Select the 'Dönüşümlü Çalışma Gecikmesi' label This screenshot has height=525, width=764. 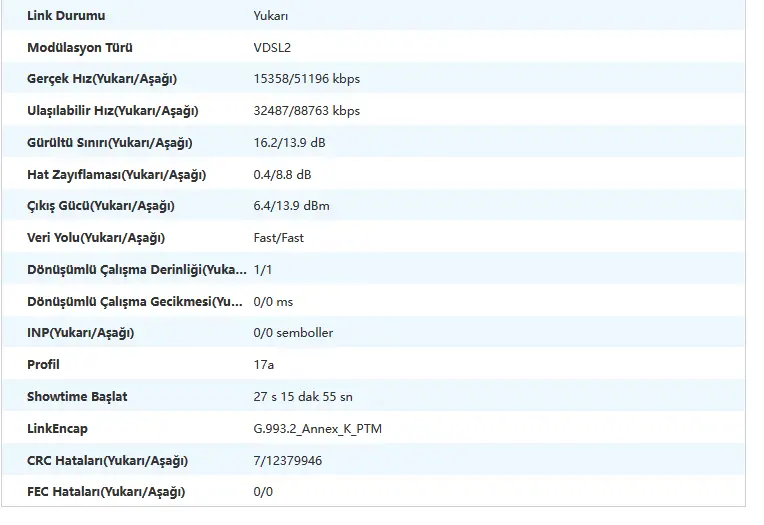click(x=135, y=302)
